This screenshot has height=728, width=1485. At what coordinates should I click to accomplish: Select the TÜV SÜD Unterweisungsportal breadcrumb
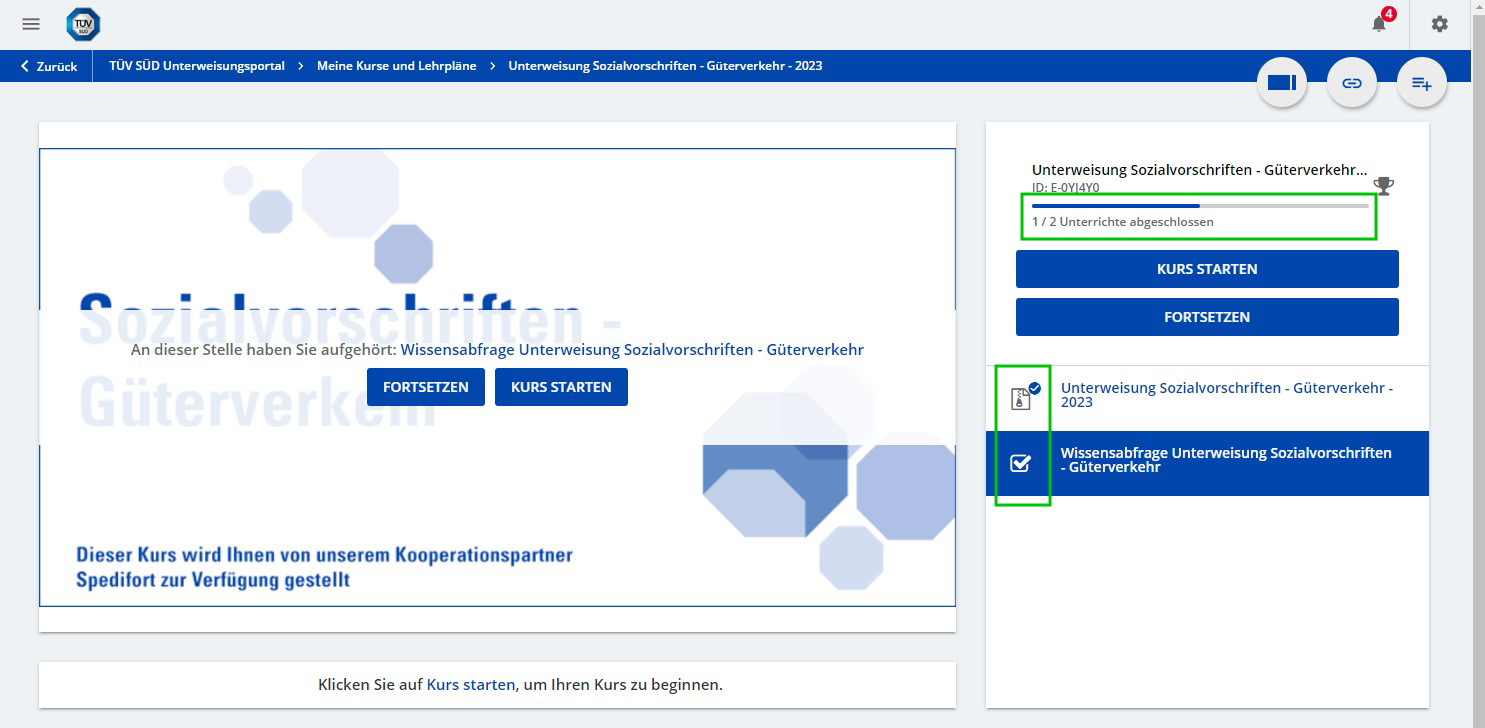pyautogui.click(x=196, y=66)
